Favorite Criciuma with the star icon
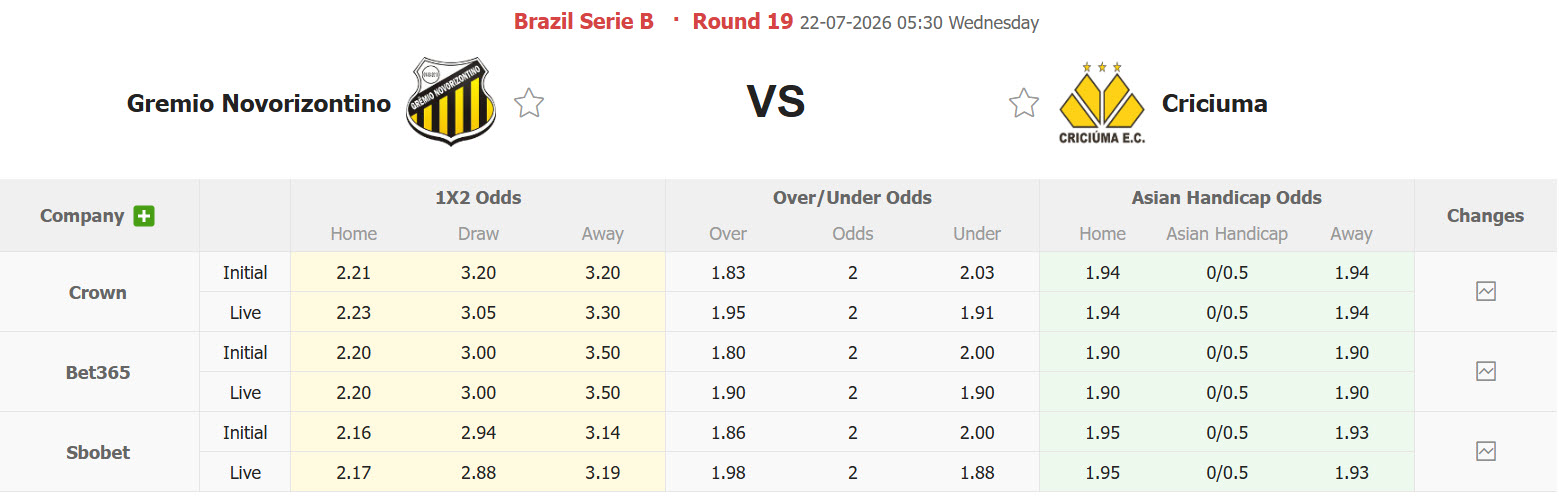This screenshot has height=499, width=1559. [x=1024, y=103]
